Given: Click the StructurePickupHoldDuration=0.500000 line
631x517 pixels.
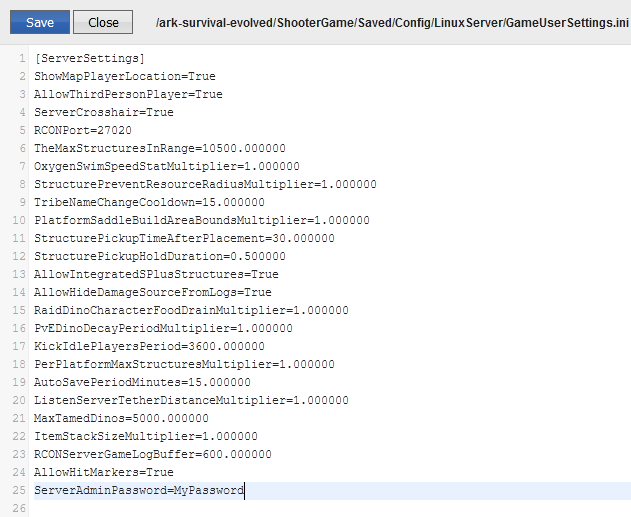Looking at the screenshot, I should pos(160,256).
